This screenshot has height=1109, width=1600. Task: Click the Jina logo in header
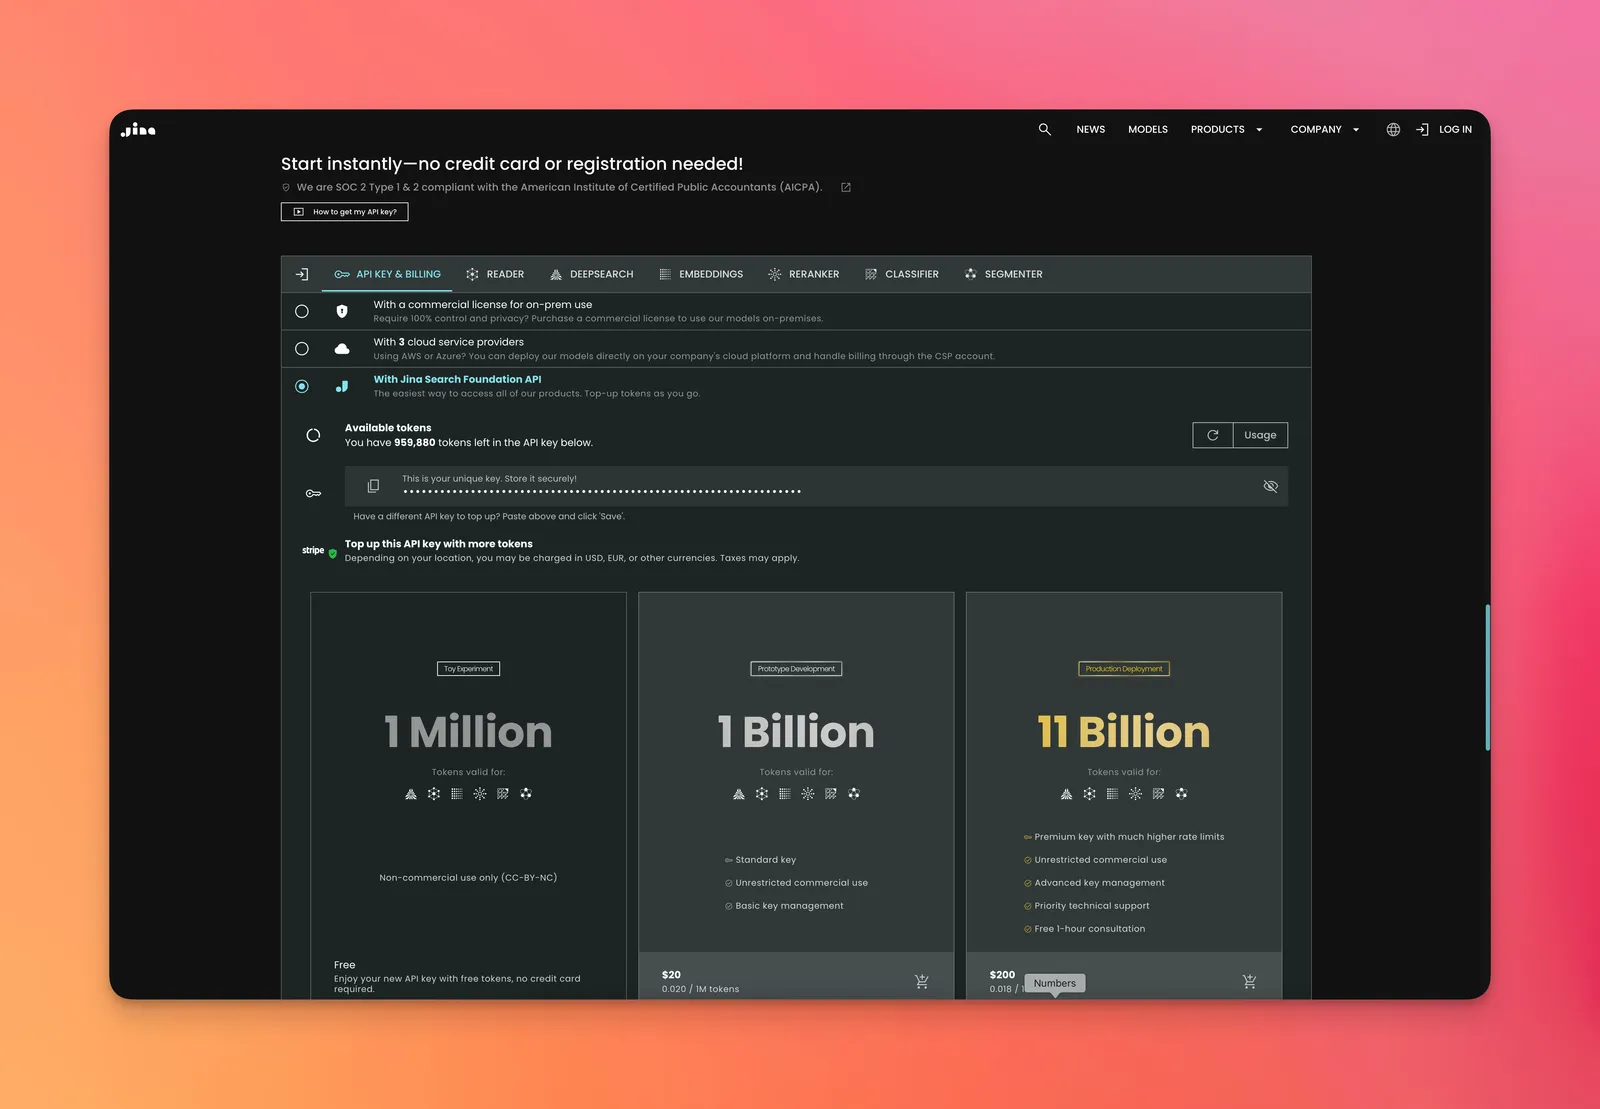pyautogui.click(x=138, y=130)
